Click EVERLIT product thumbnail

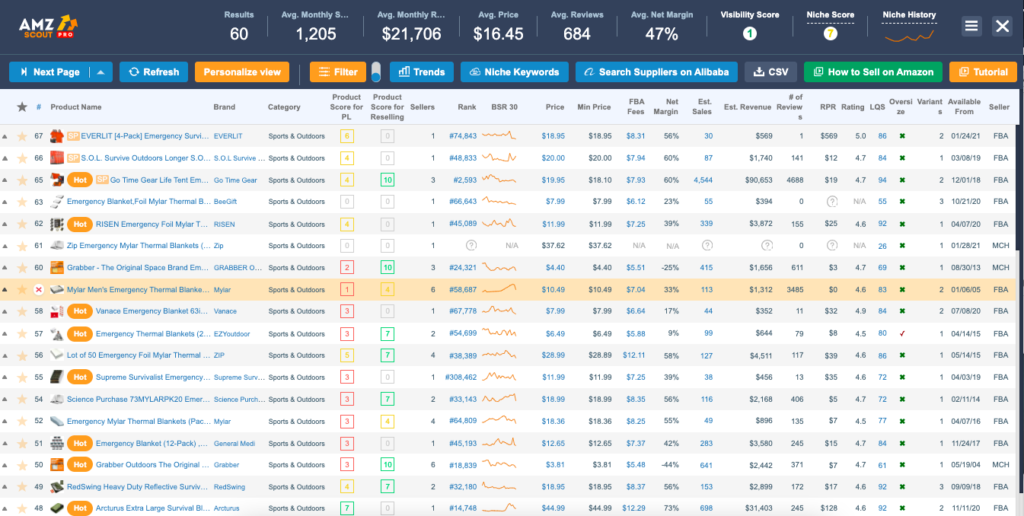(57, 136)
